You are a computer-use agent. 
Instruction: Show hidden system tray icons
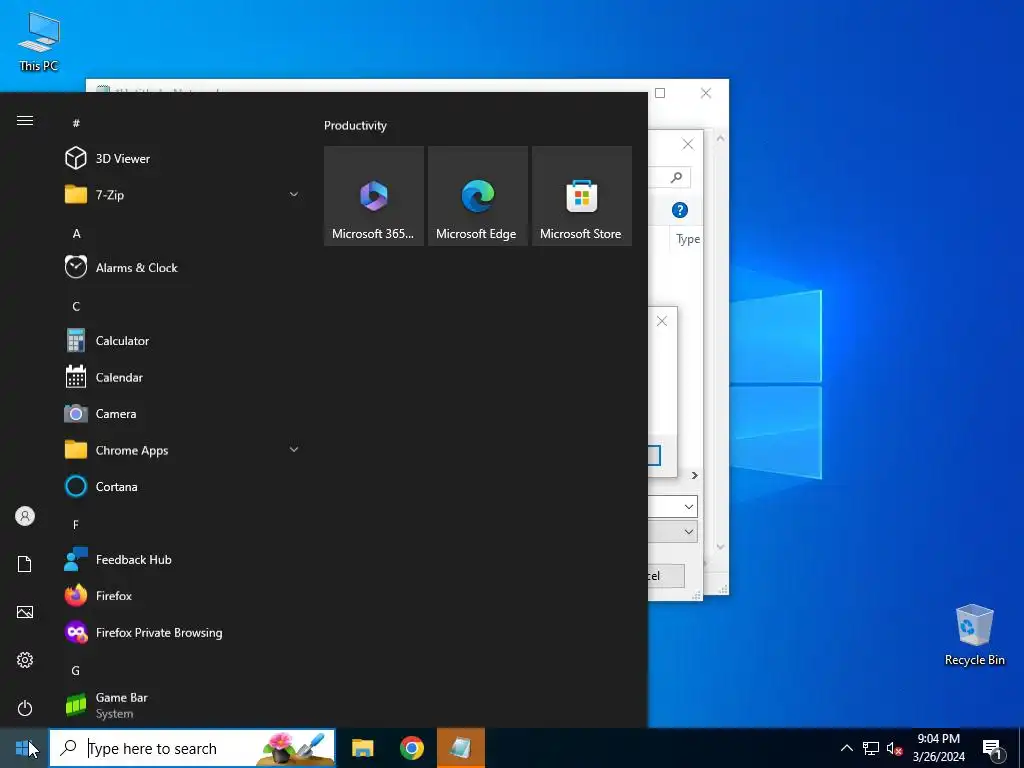tap(846, 748)
